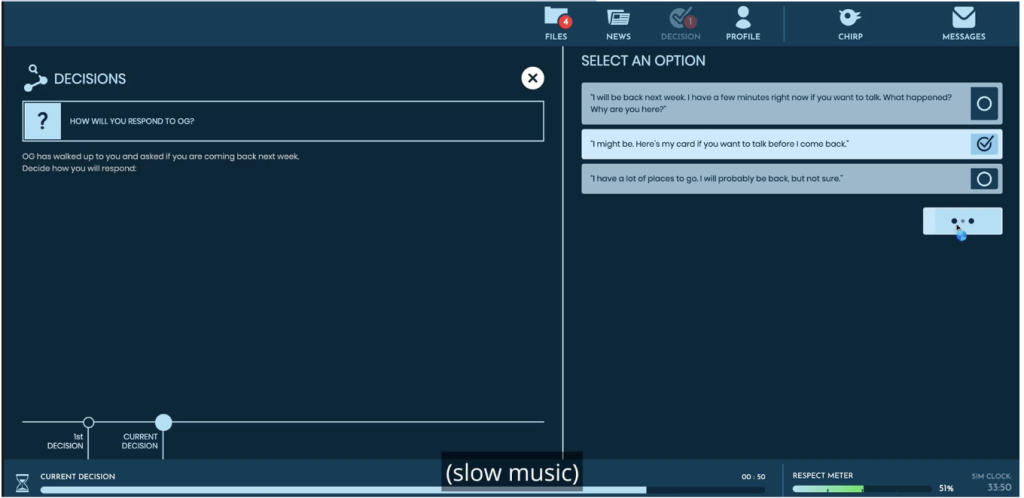
Task: Open the Files folder icon
Action: pyautogui.click(x=556, y=18)
